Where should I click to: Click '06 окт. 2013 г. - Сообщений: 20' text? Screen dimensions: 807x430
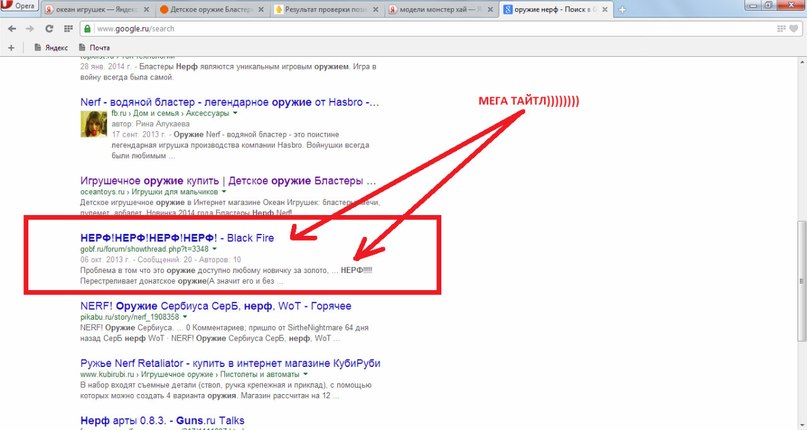pos(136,260)
